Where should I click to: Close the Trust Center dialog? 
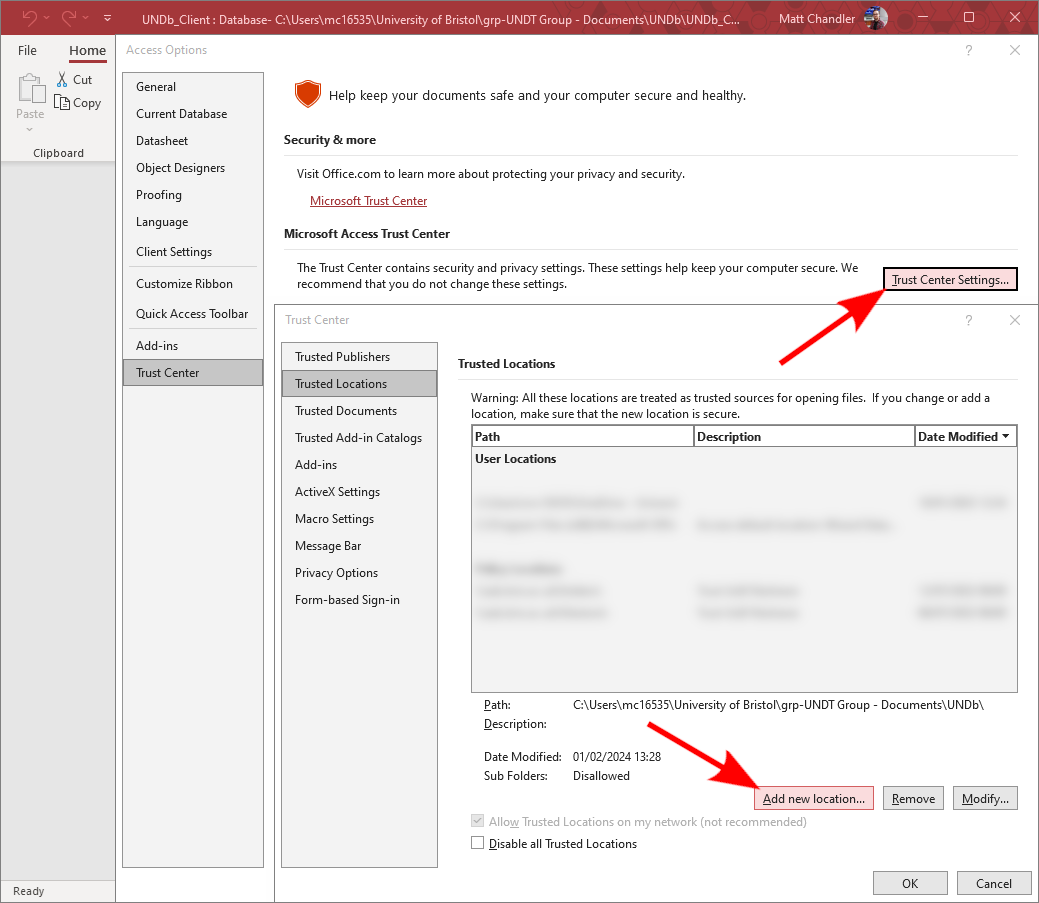pos(1014,321)
